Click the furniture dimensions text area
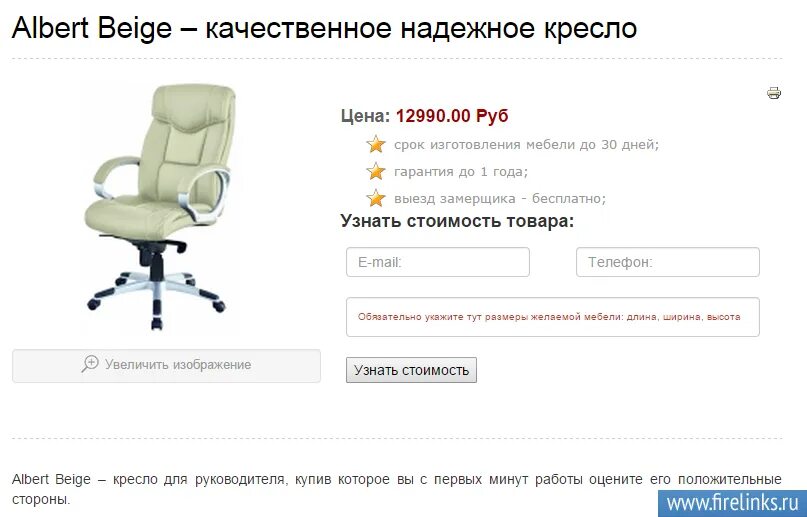This screenshot has width=807, height=517. pyautogui.click(x=553, y=317)
